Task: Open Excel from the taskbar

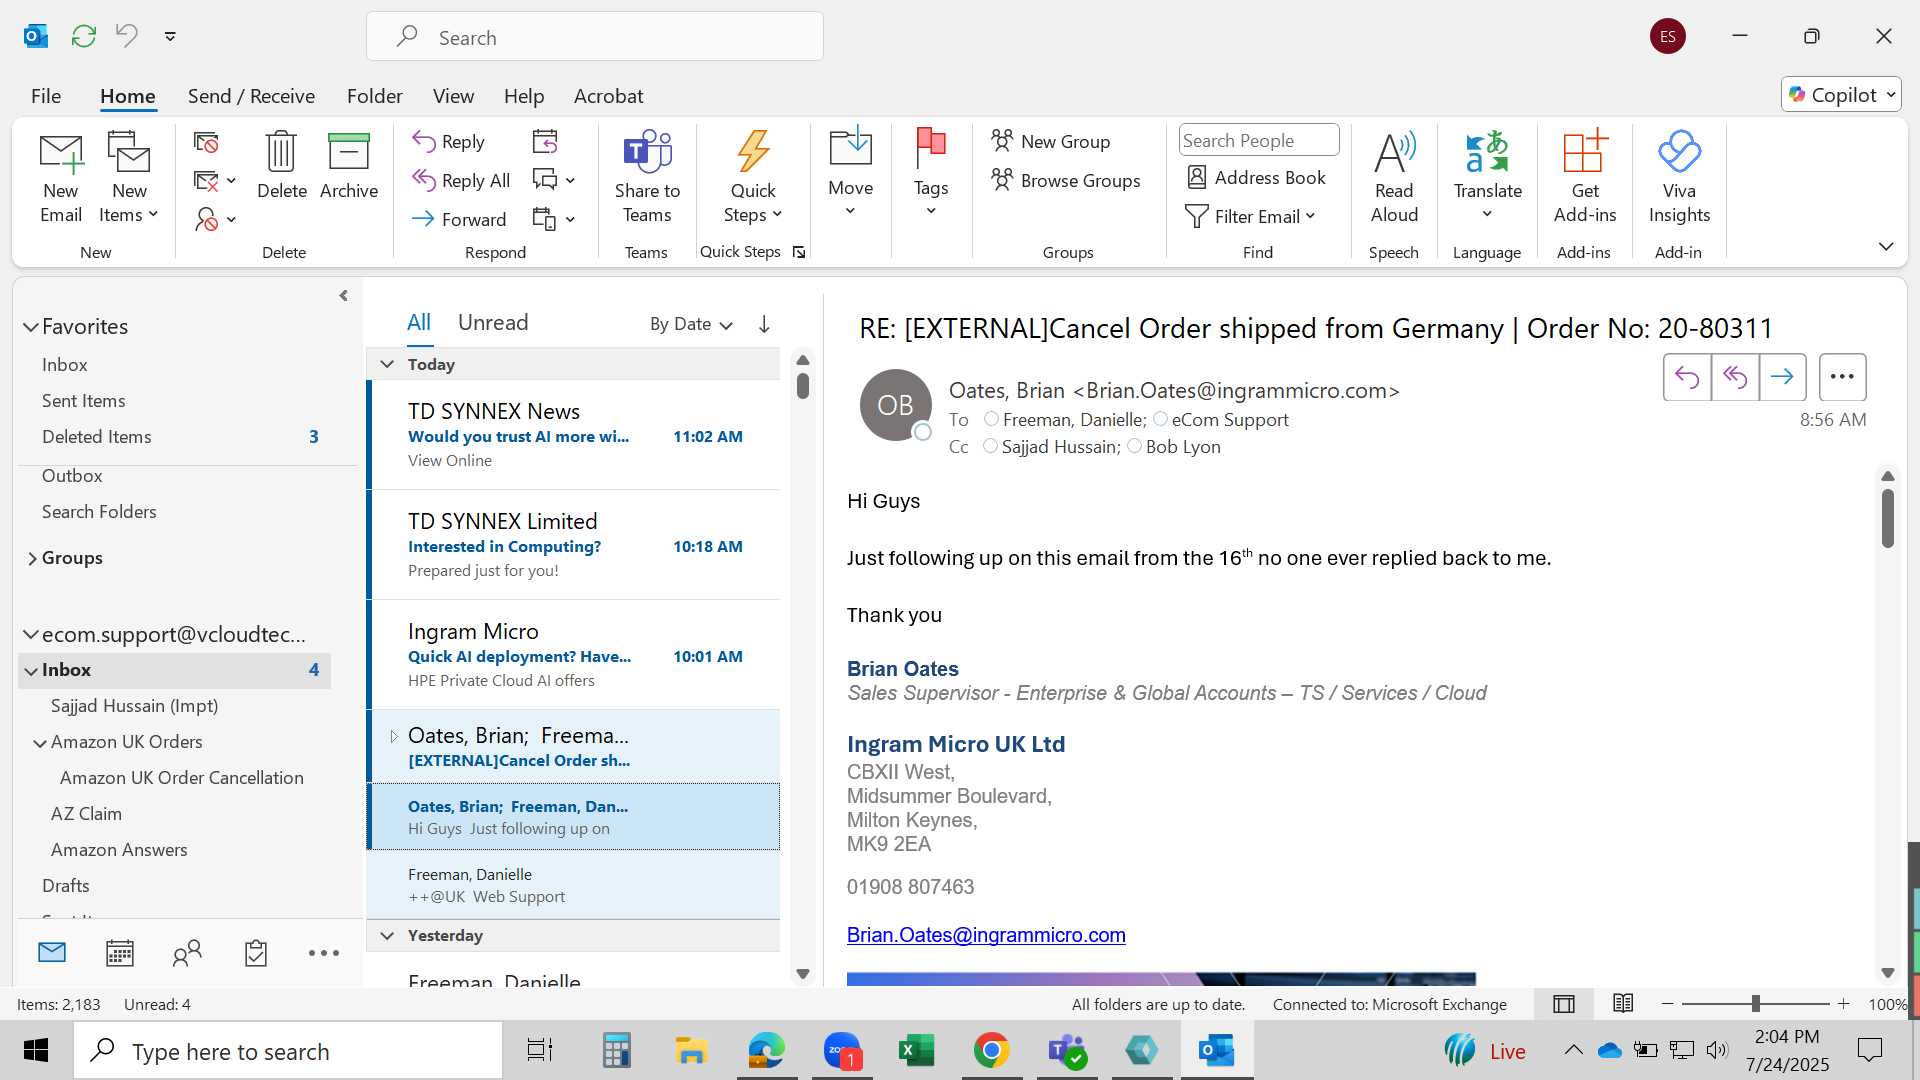Action: [917, 1050]
